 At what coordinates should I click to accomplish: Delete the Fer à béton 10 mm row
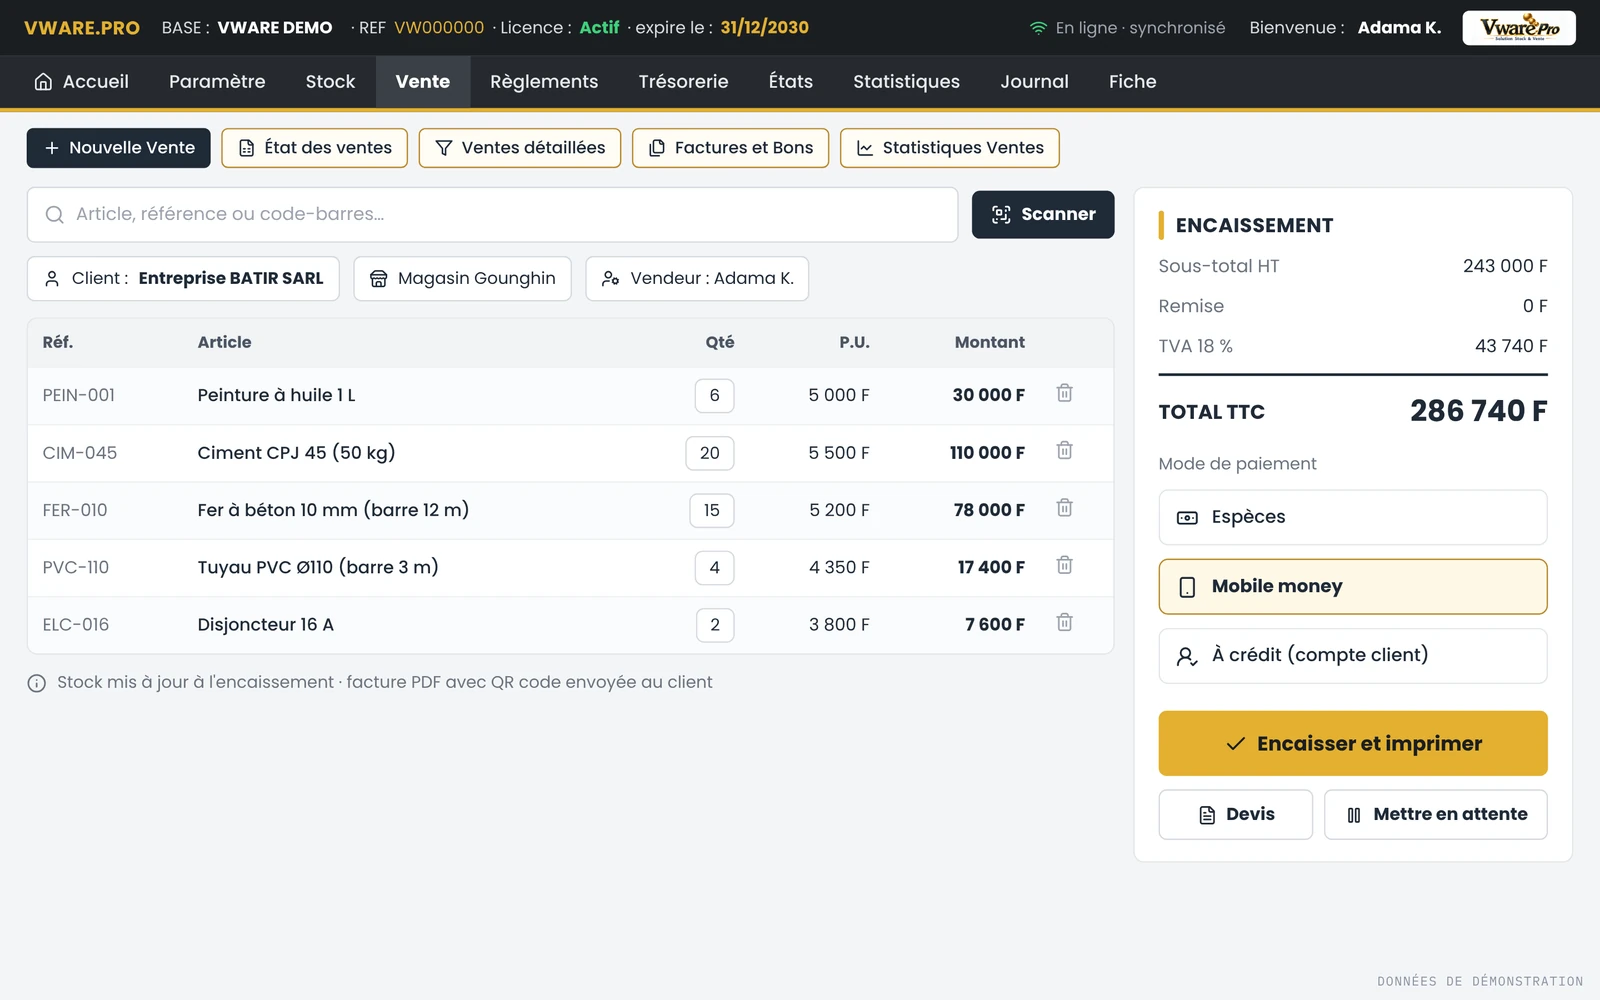(x=1065, y=508)
